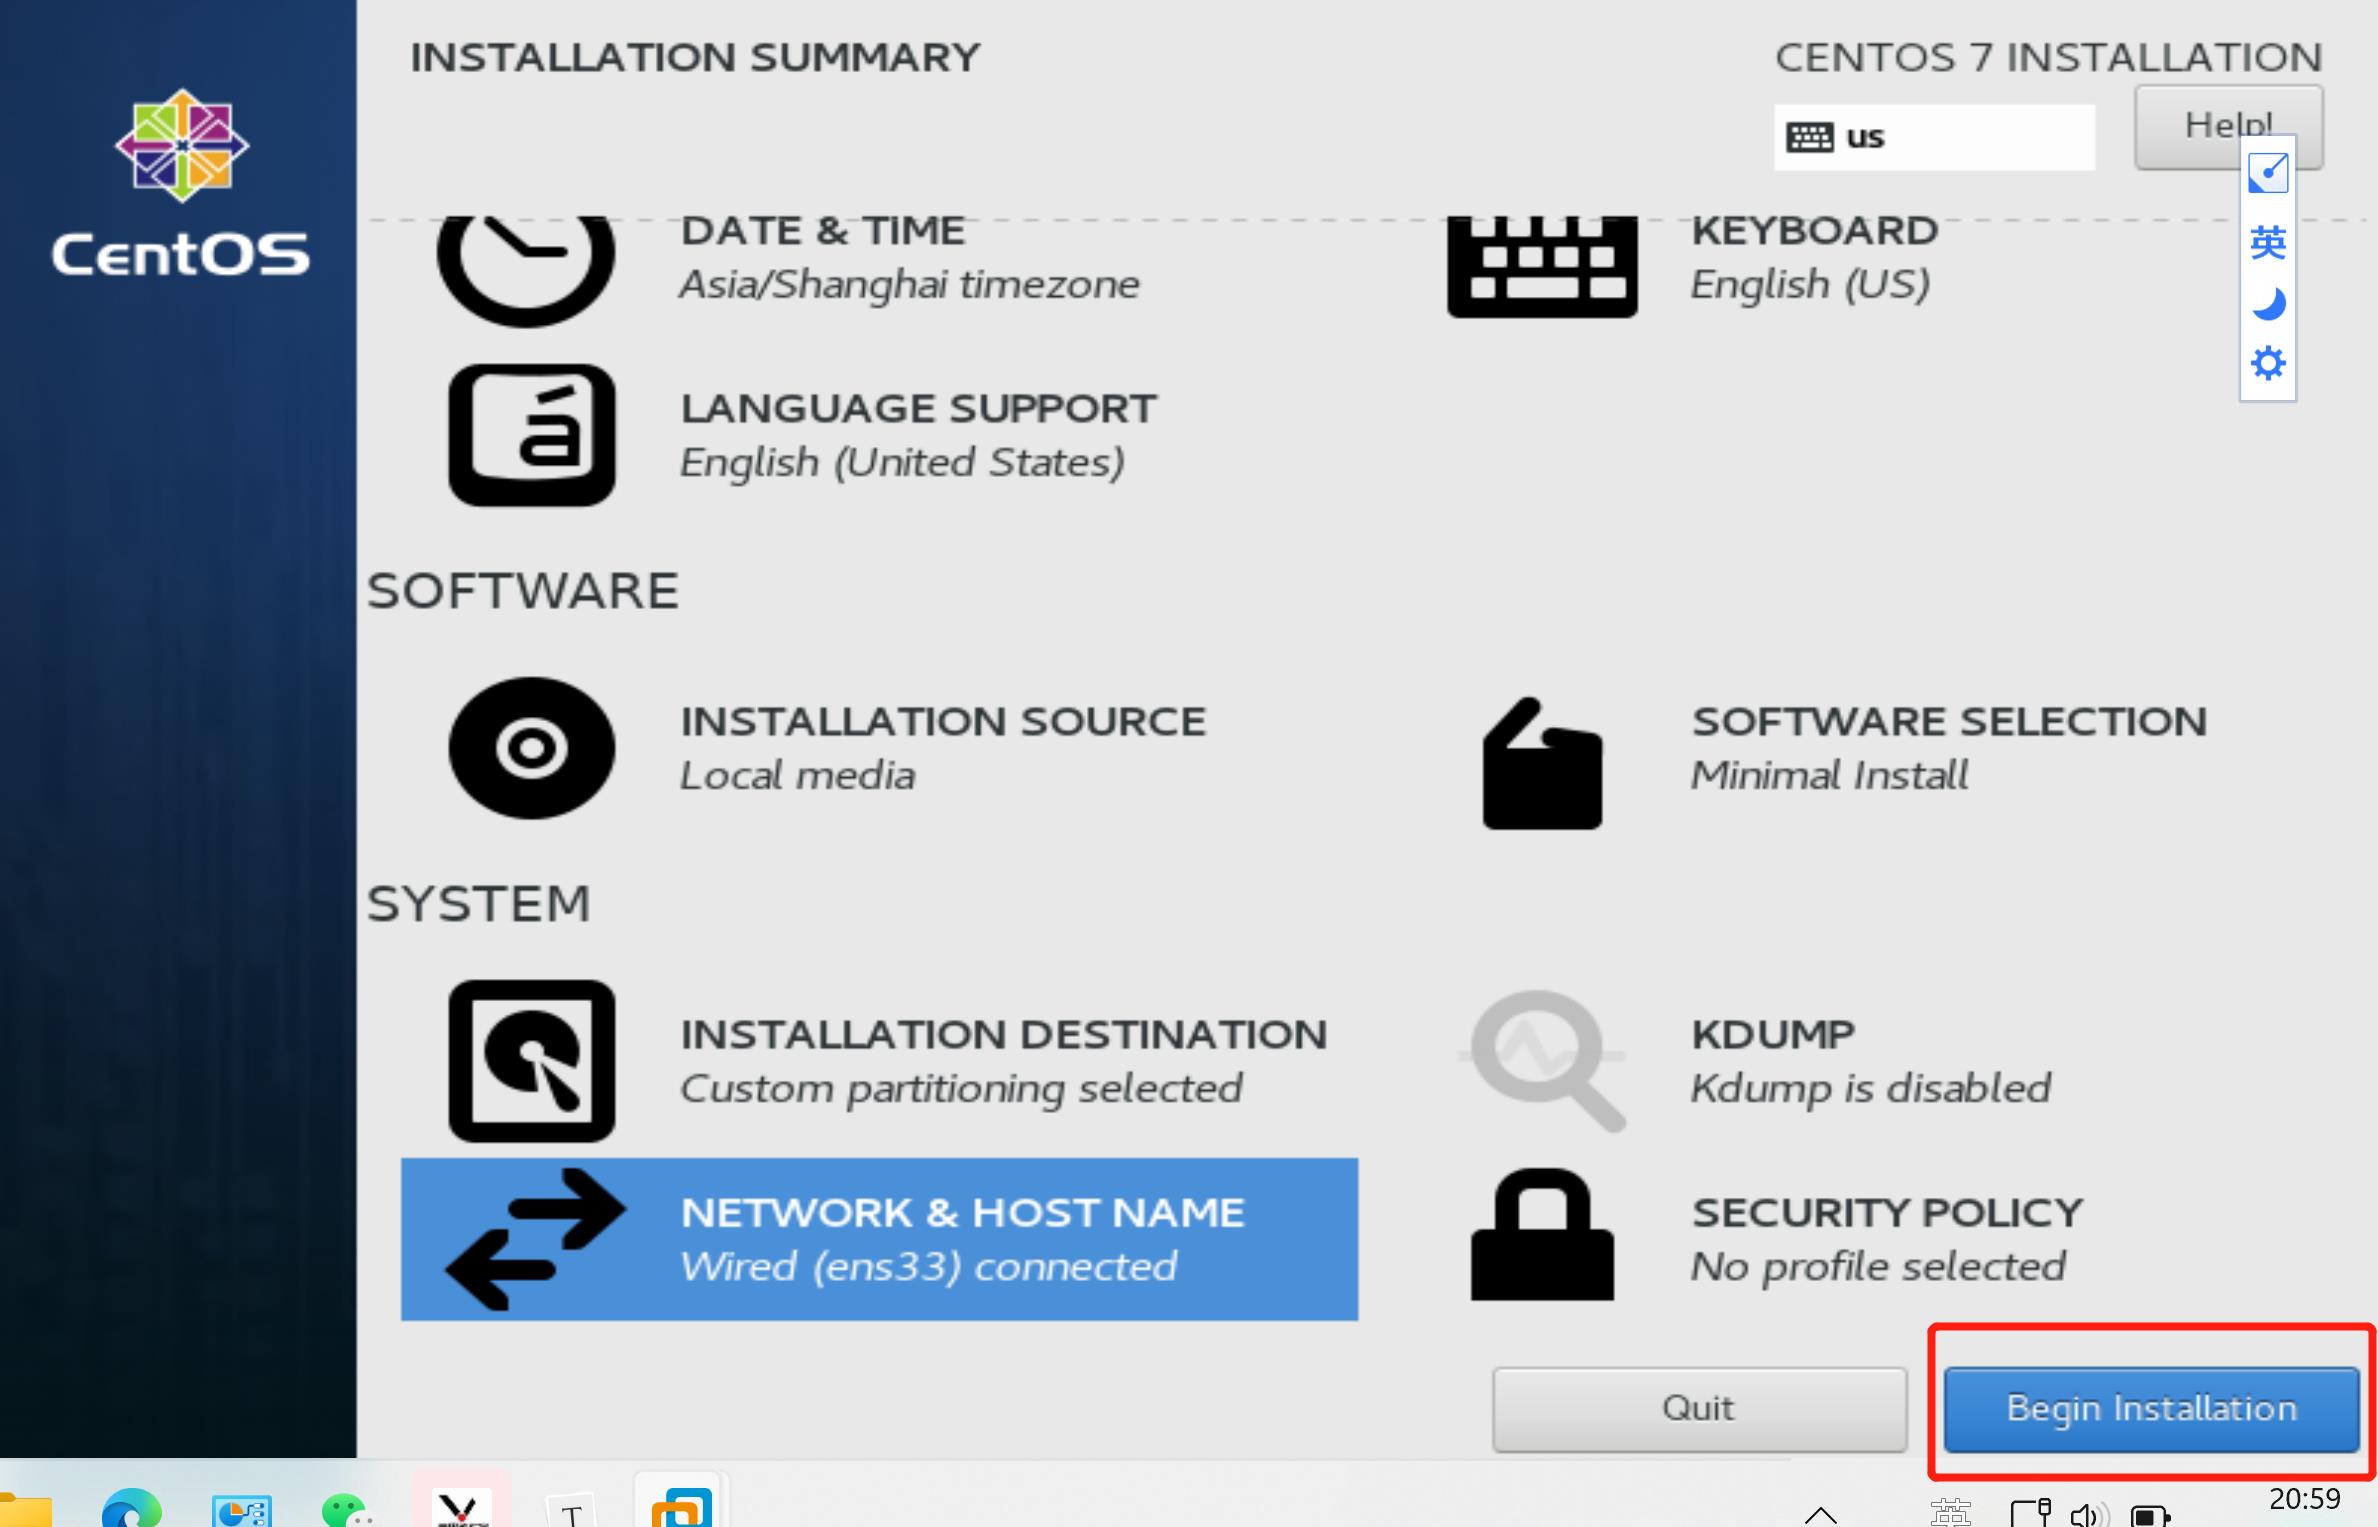The height and width of the screenshot is (1527, 2378).
Task: Click the INSTALLATION SOURCE label
Action: point(943,722)
